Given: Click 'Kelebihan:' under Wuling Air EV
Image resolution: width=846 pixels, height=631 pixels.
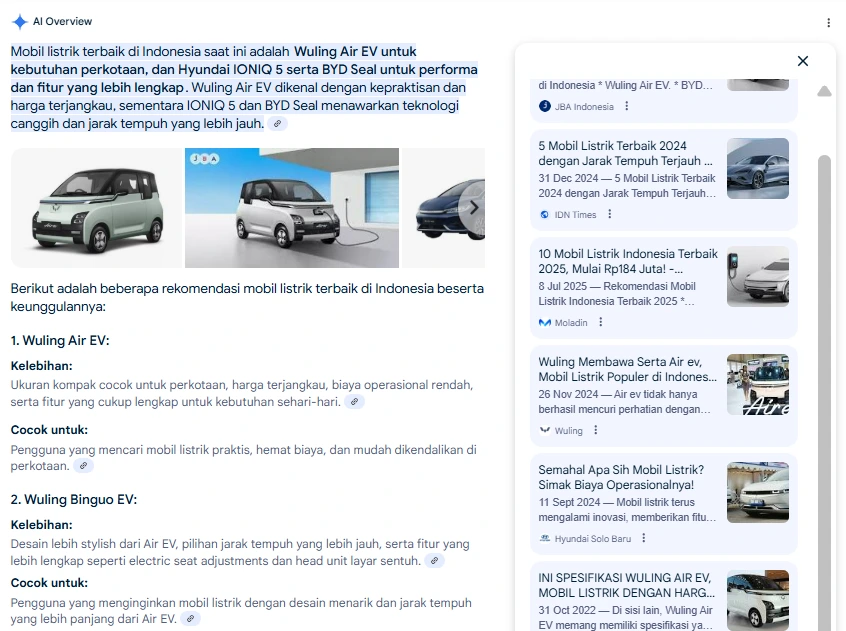Looking at the screenshot, I should (x=42, y=366).
